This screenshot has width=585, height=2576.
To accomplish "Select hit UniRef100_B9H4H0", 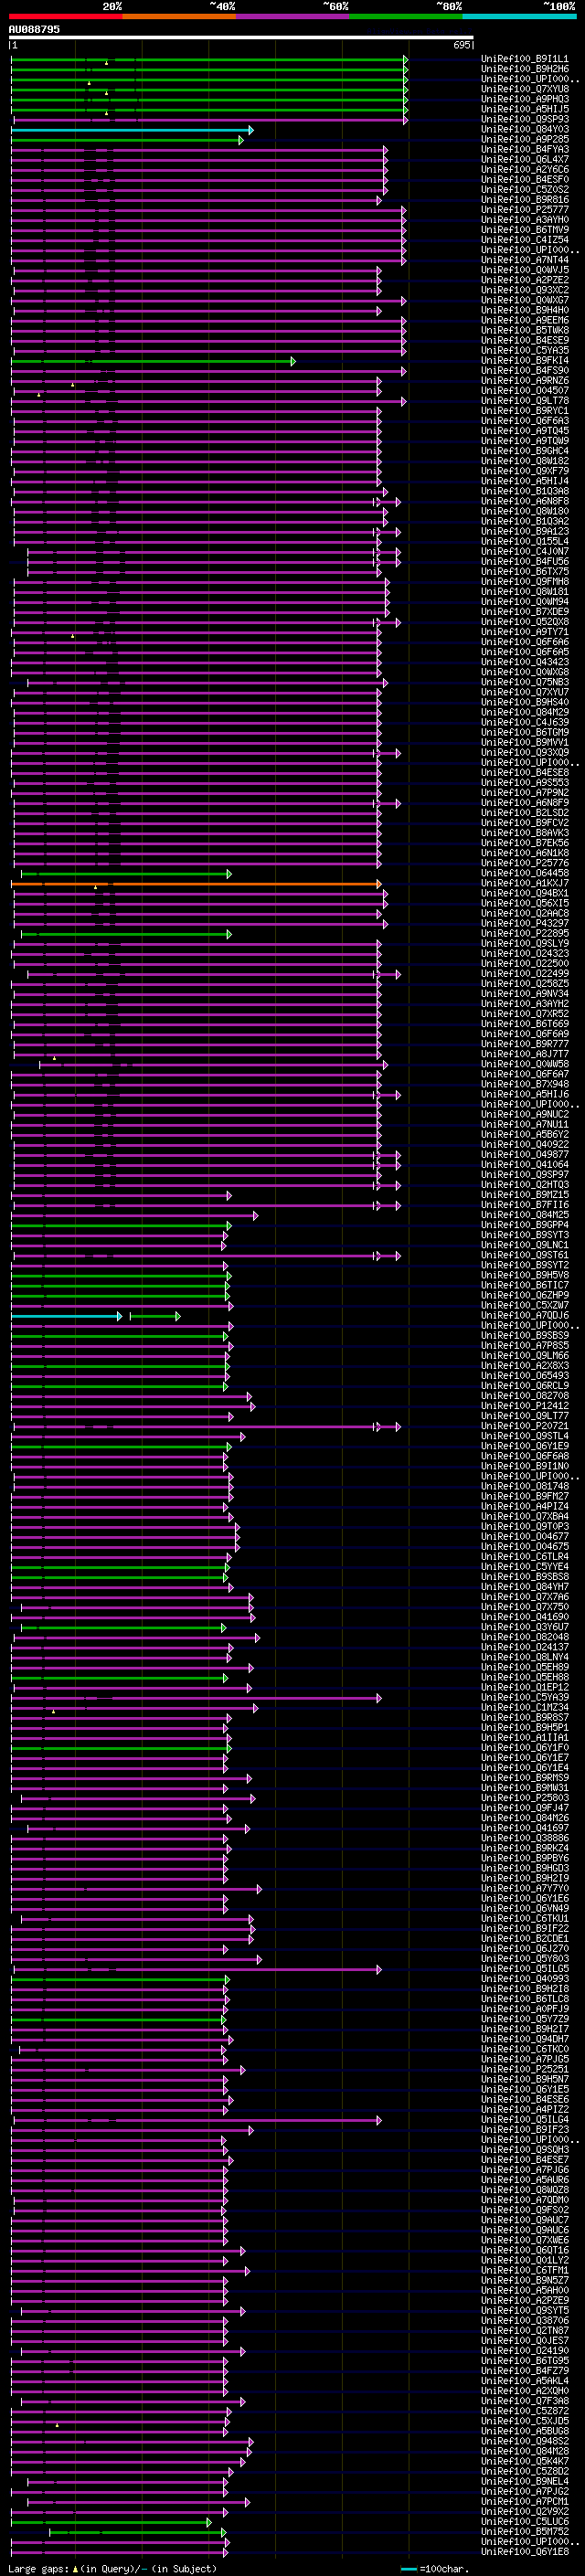I will coord(525,310).
